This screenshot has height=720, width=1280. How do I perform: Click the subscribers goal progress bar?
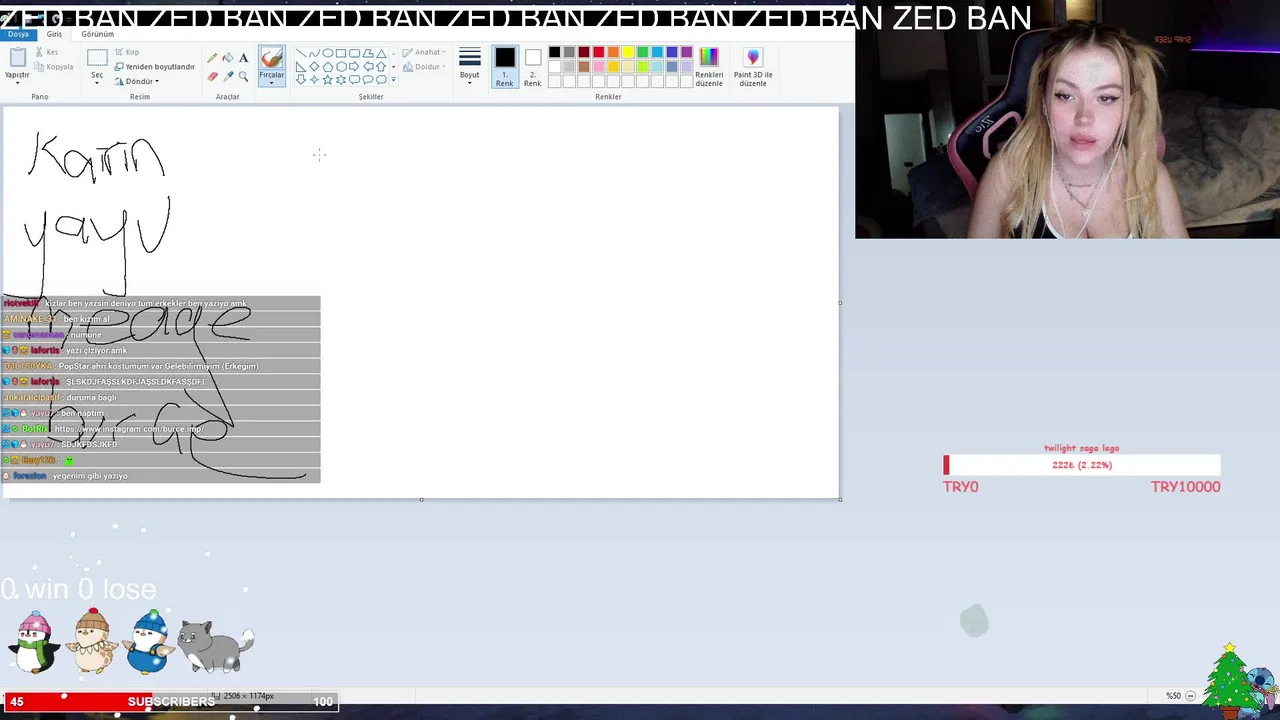tap(170, 701)
